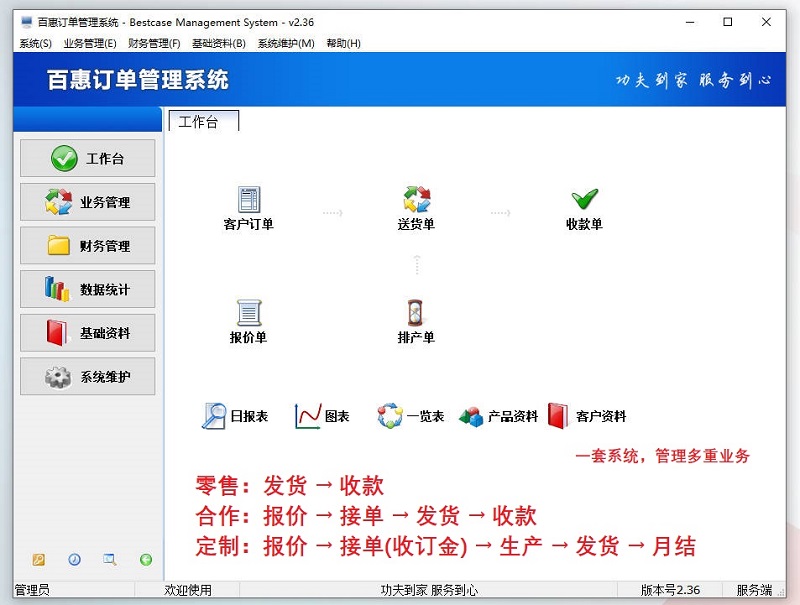Open the 图表 line chart shortcut
The width and height of the screenshot is (800, 605).
(322, 416)
